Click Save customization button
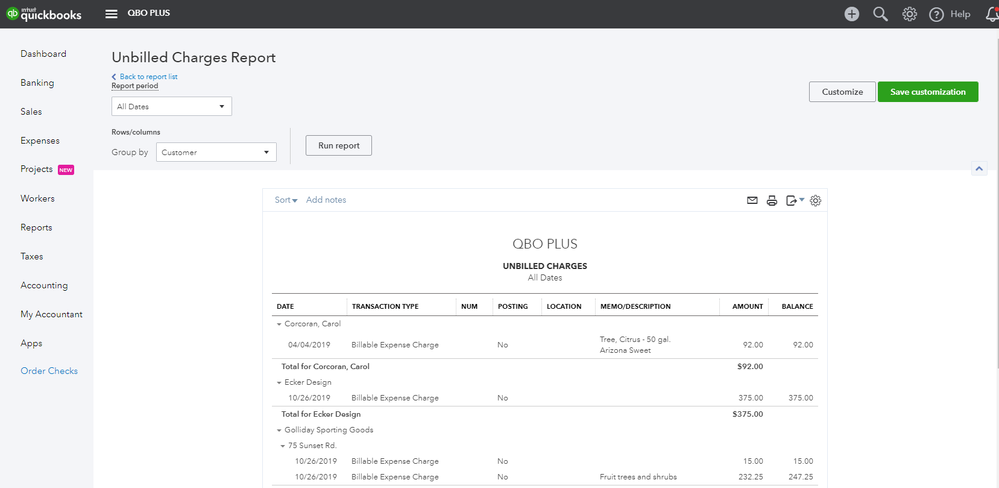This screenshot has height=488, width=999. click(x=927, y=92)
